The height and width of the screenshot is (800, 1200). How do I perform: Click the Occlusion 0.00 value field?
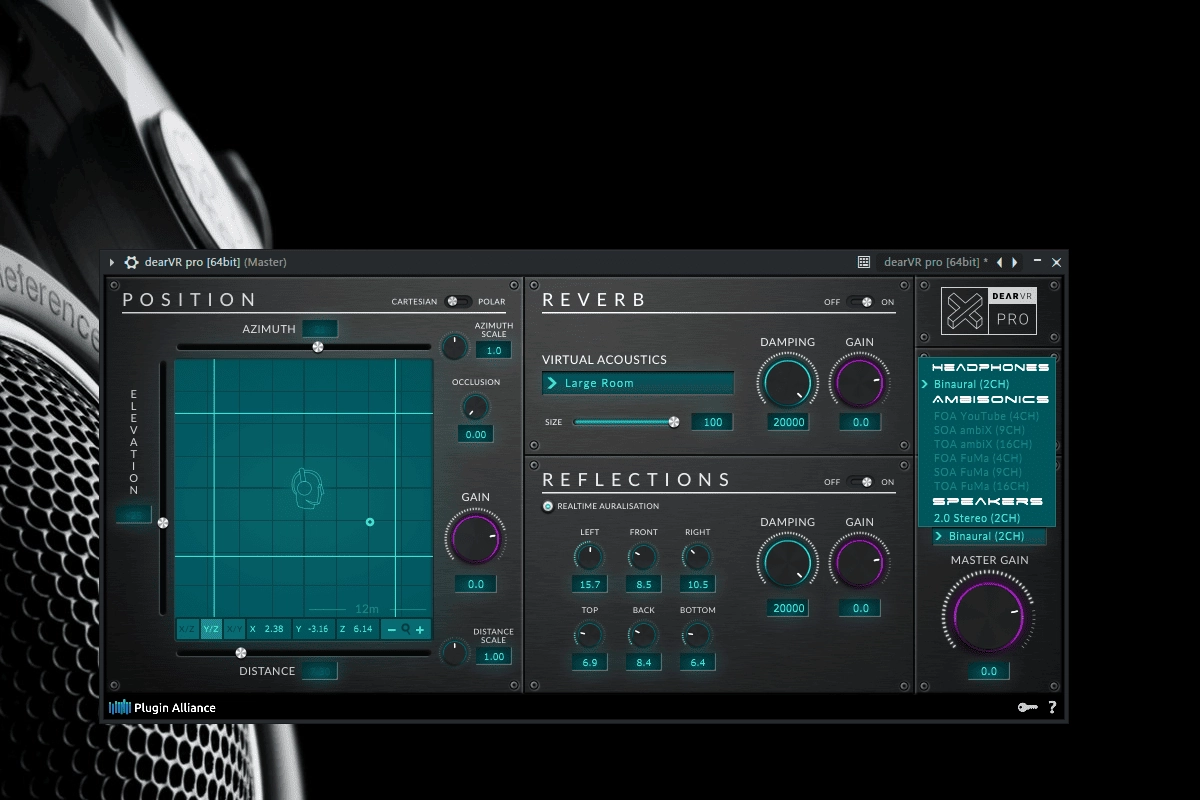click(476, 434)
